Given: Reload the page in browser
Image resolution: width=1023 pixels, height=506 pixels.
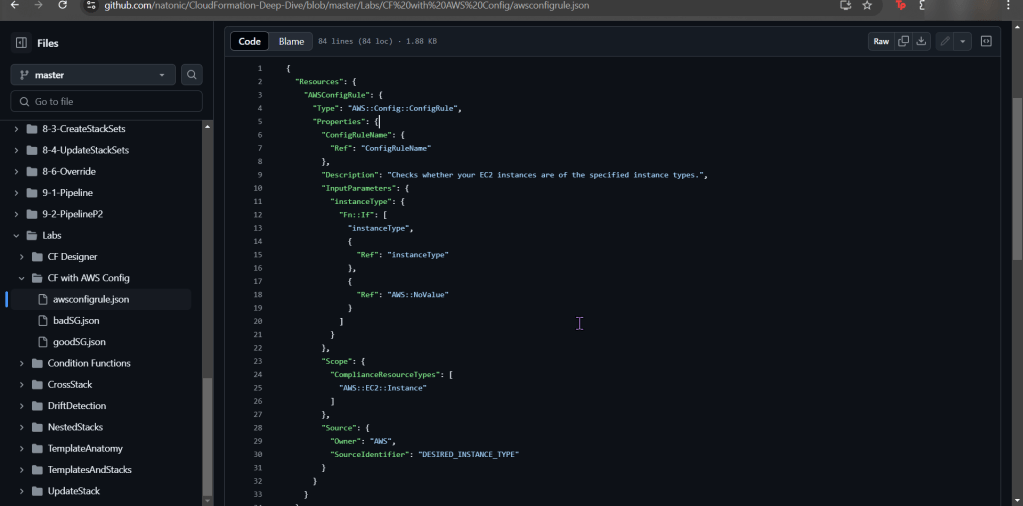Looking at the screenshot, I should tap(63, 5).
